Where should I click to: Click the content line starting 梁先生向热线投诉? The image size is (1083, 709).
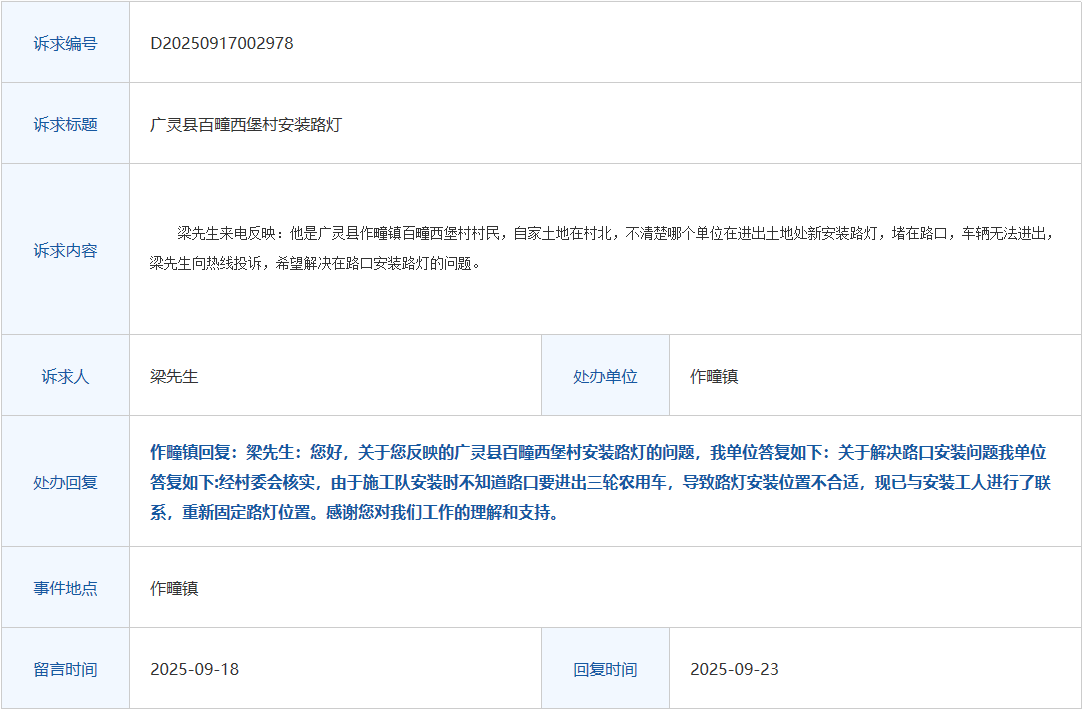tap(315, 265)
